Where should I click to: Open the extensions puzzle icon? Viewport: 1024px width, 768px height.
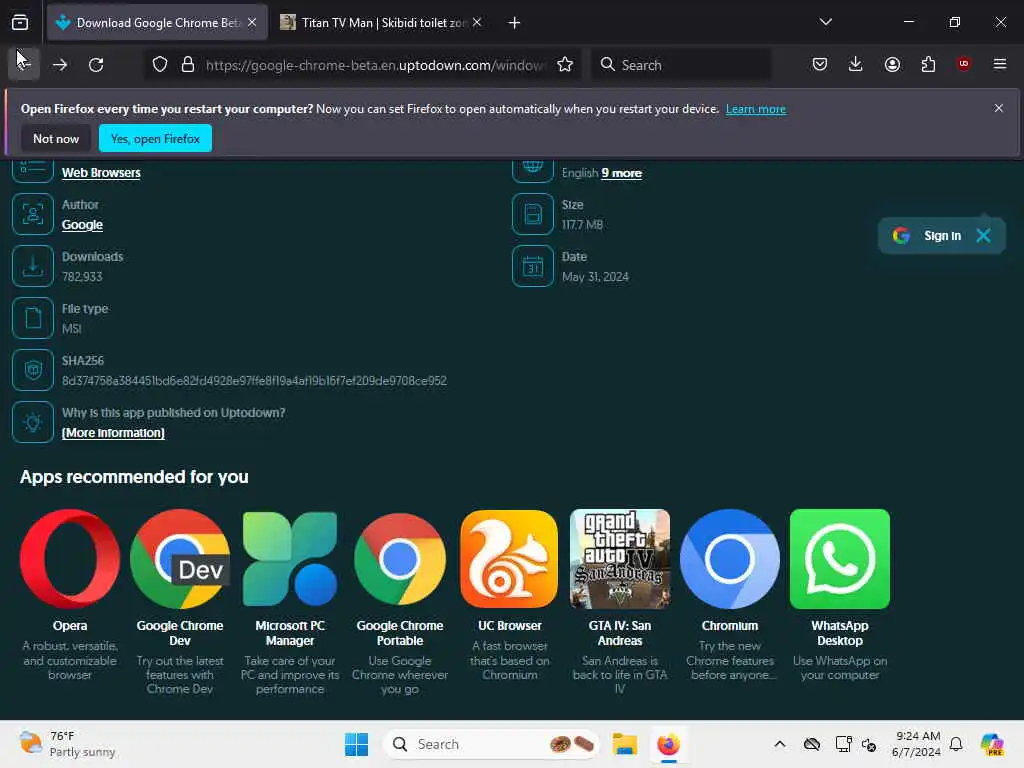(928, 64)
